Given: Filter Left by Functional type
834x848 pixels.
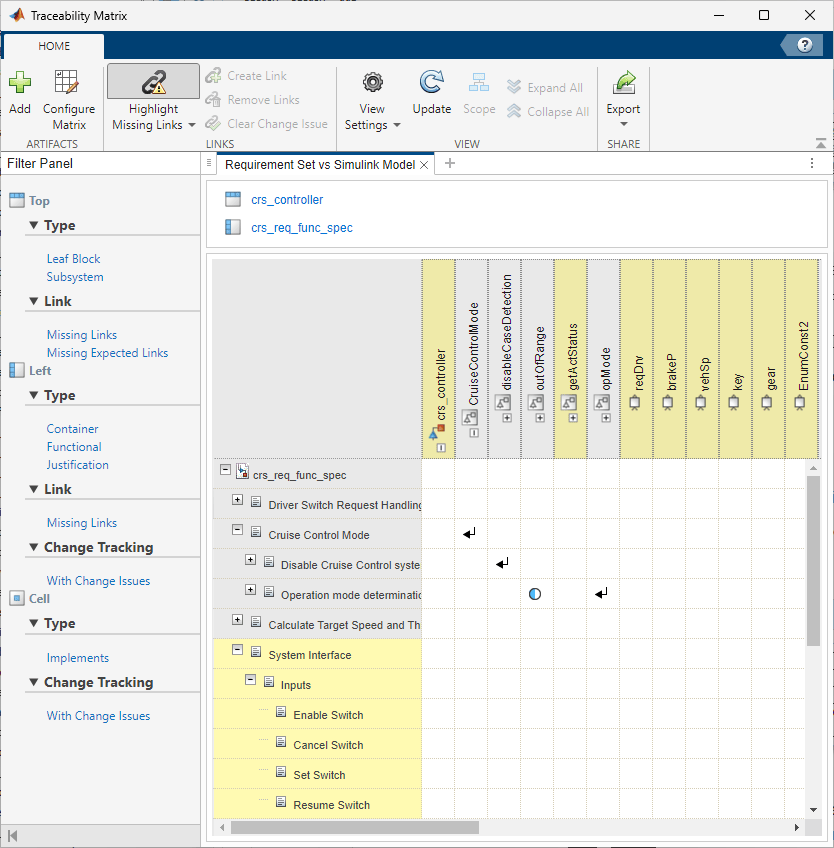Looking at the screenshot, I should tap(74, 447).
